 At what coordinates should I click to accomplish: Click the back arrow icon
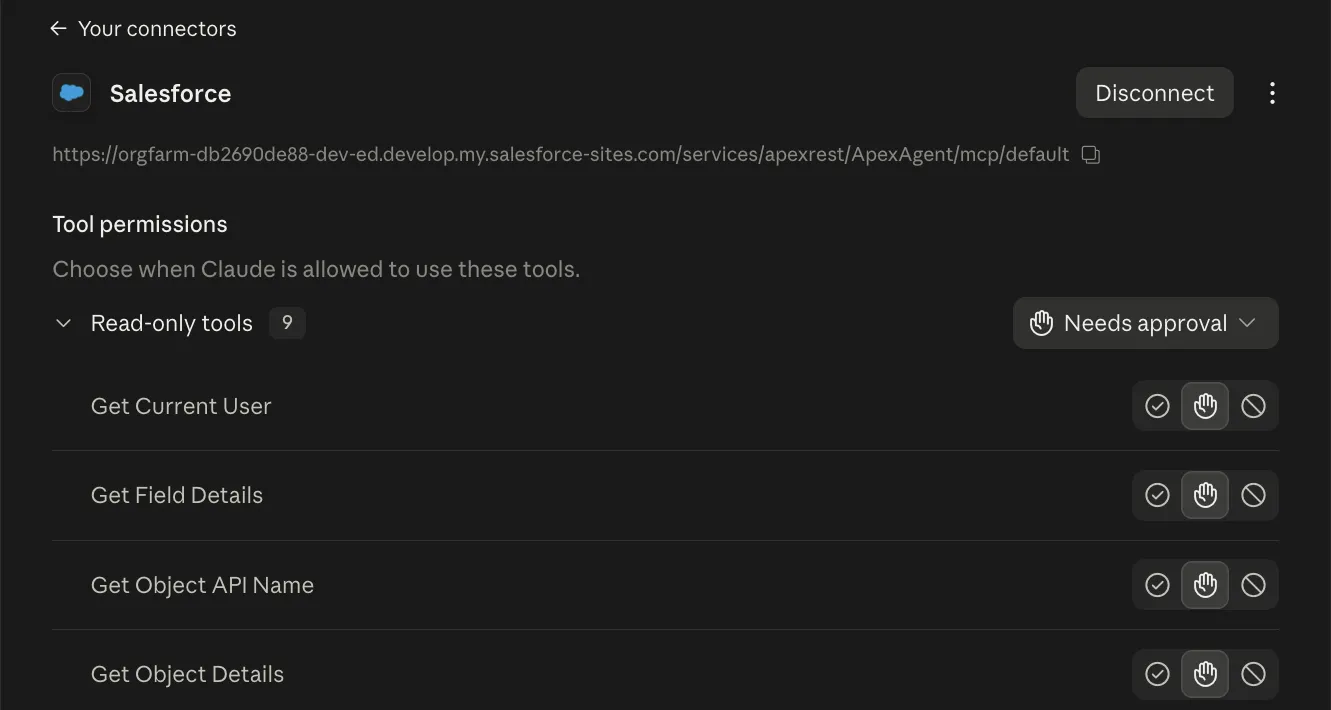click(x=58, y=29)
